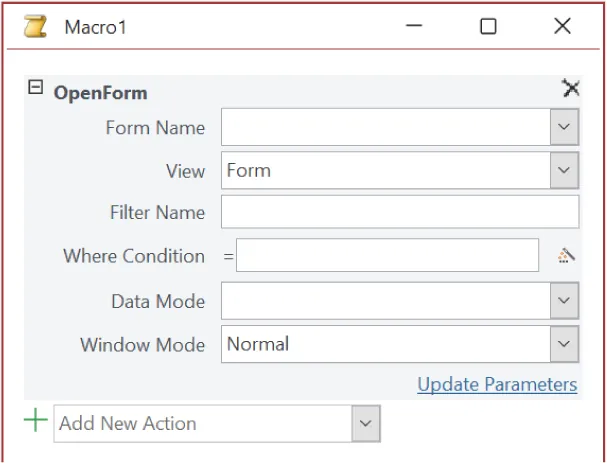Delete the OpenForm action with the X icon
This screenshot has height=463, width=607.
[570, 89]
